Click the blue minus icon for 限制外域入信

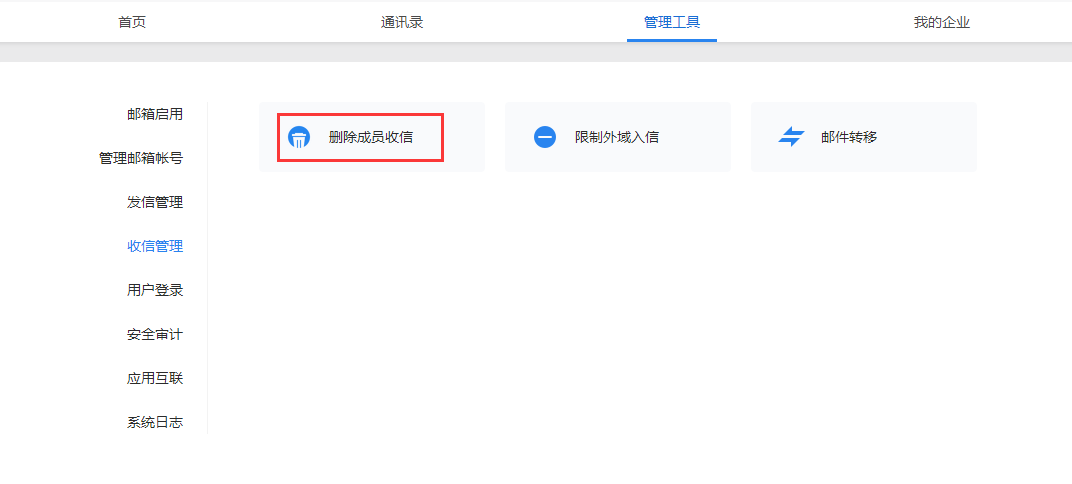tap(545, 138)
